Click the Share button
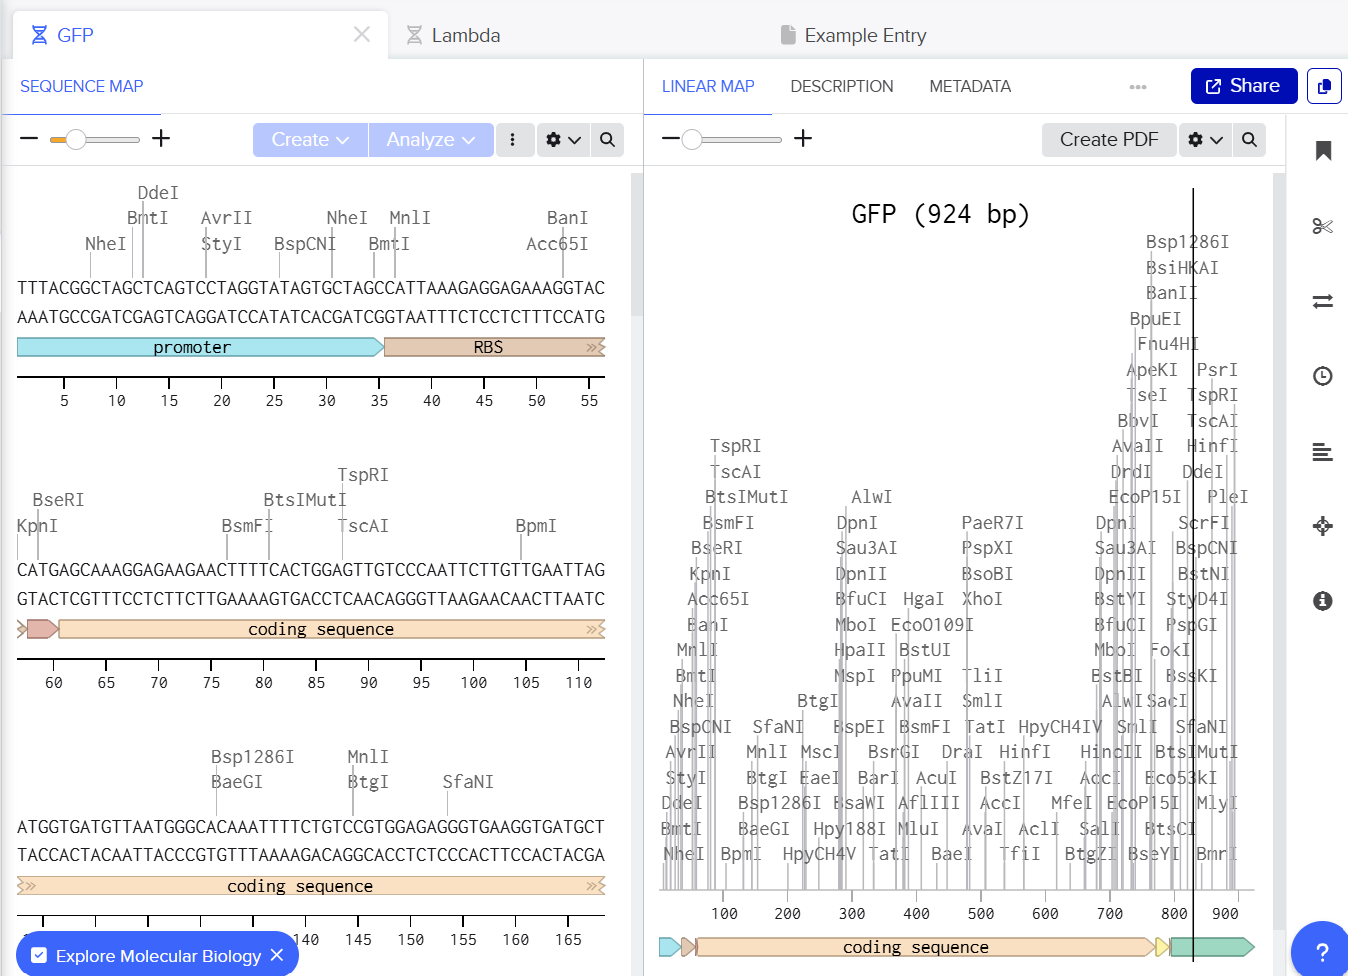Screen dimensions: 1348x976 [1243, 86]
